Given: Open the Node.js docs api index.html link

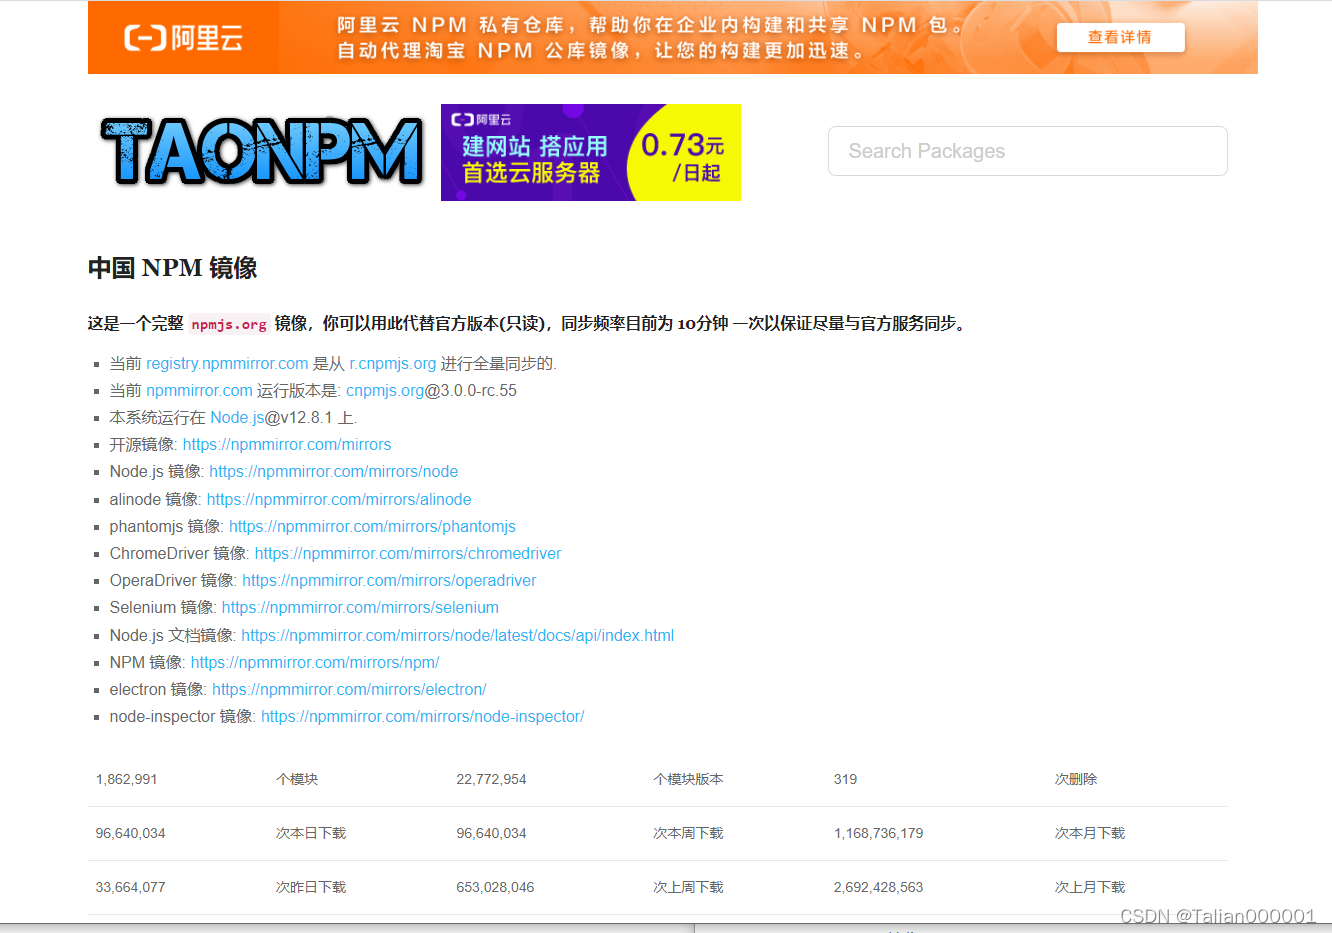Looking at the screenshot, I should click(x=458, y=635).
